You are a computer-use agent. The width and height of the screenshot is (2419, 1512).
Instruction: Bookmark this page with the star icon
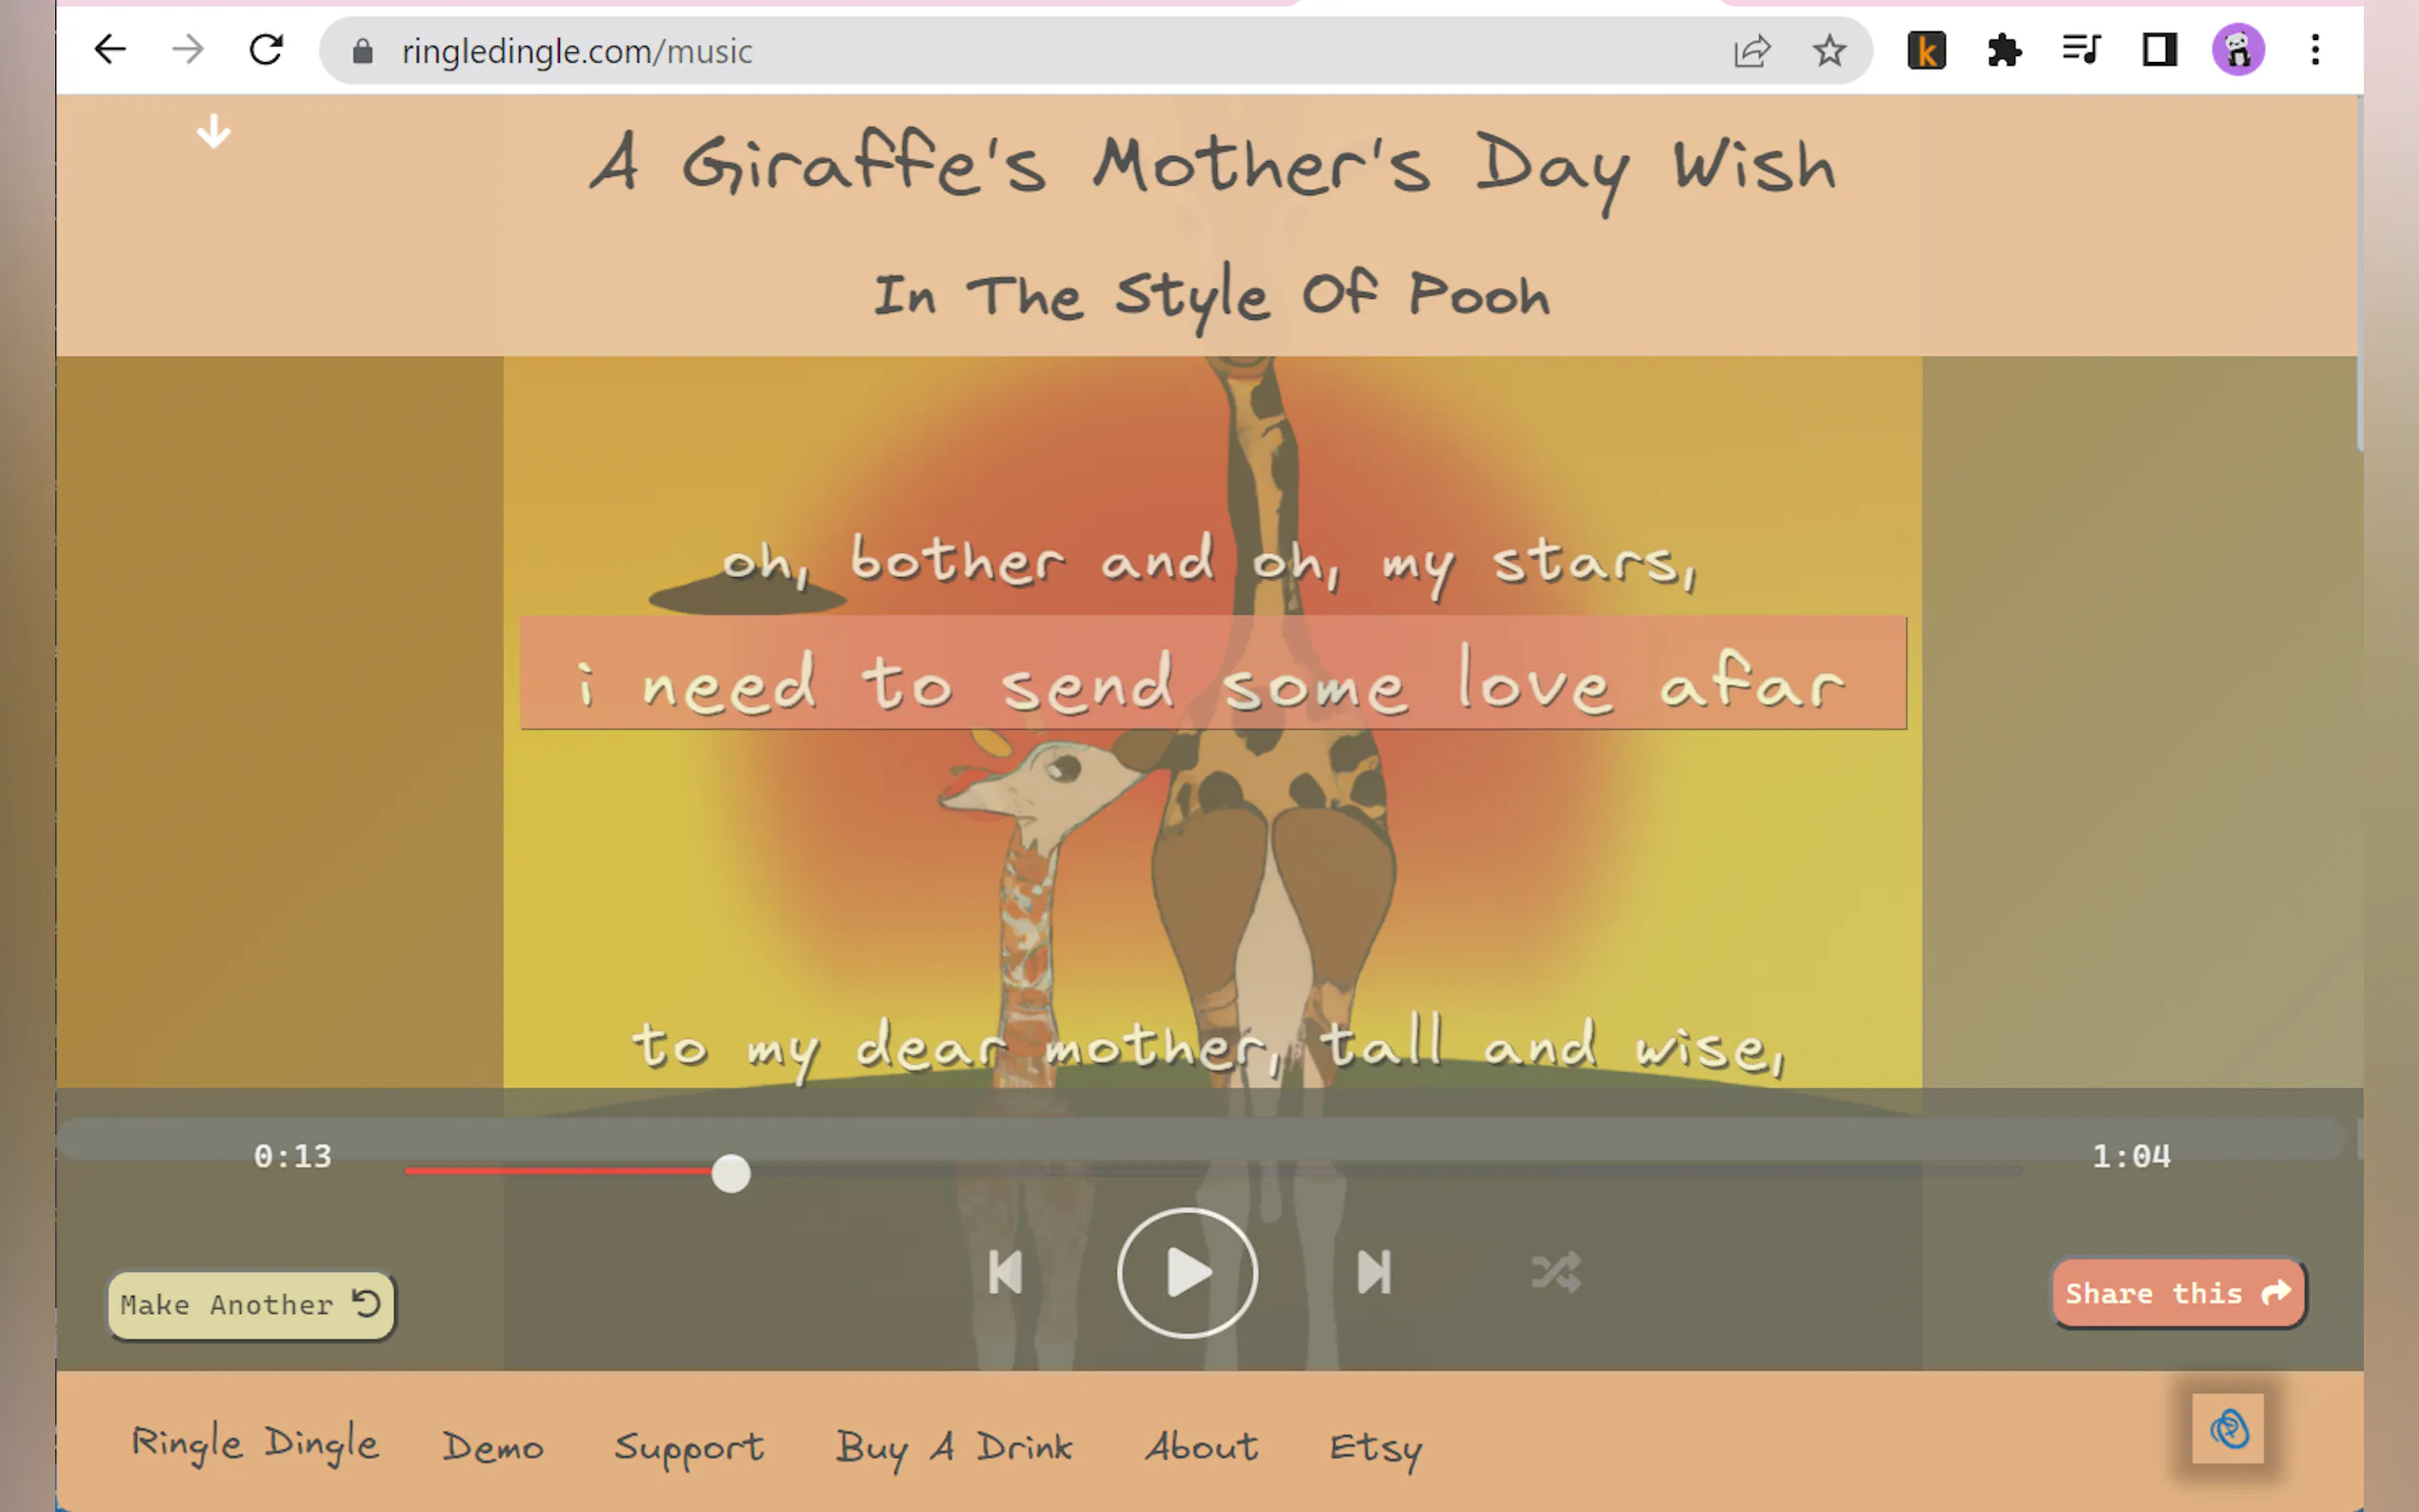click(1829, 50)
